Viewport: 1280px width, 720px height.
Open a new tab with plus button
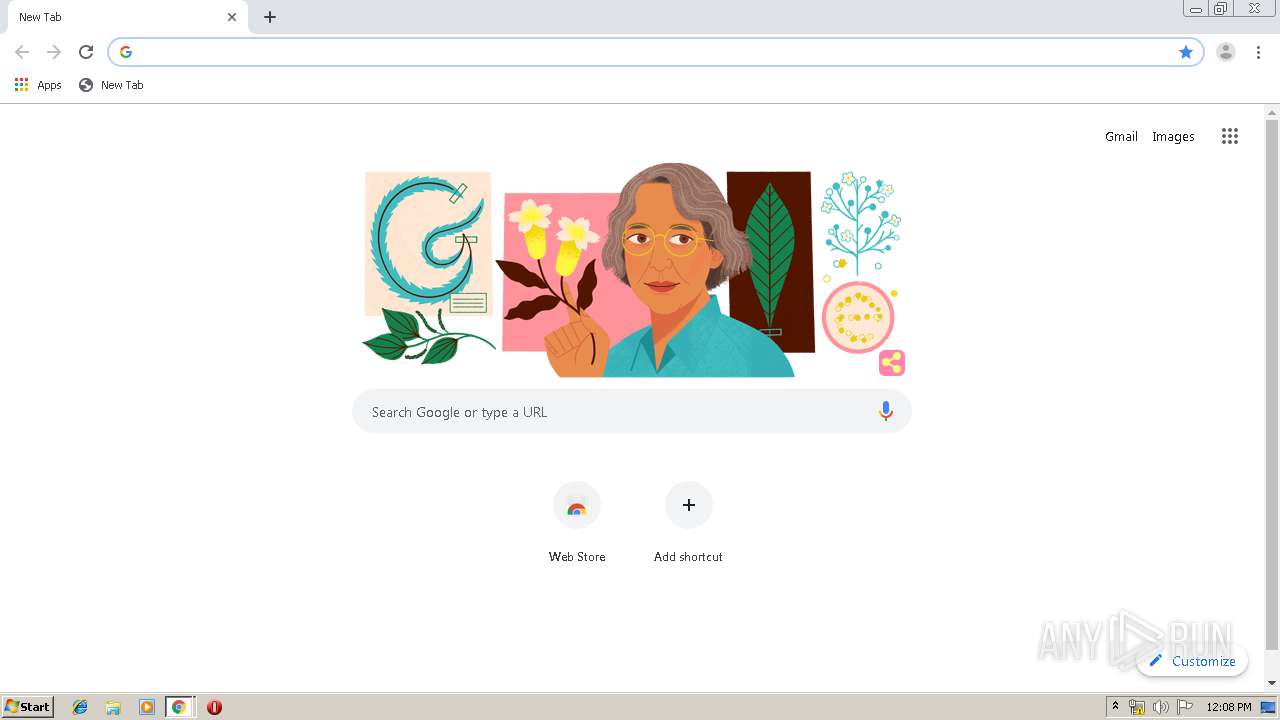tap(270, 17)
